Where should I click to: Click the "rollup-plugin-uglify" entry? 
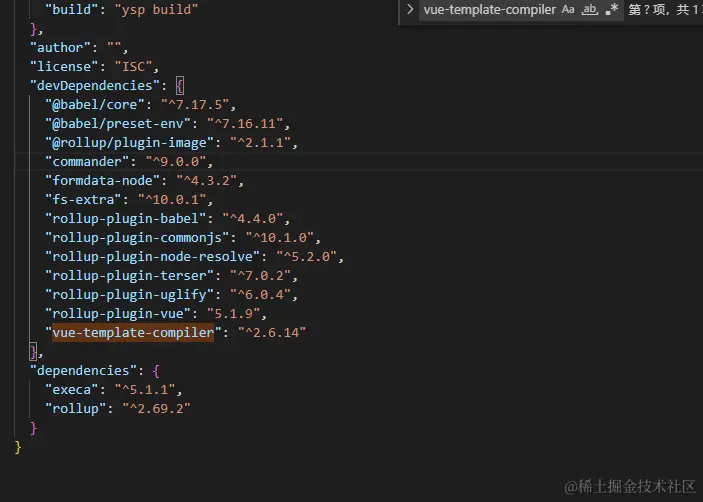pos(130,294)
